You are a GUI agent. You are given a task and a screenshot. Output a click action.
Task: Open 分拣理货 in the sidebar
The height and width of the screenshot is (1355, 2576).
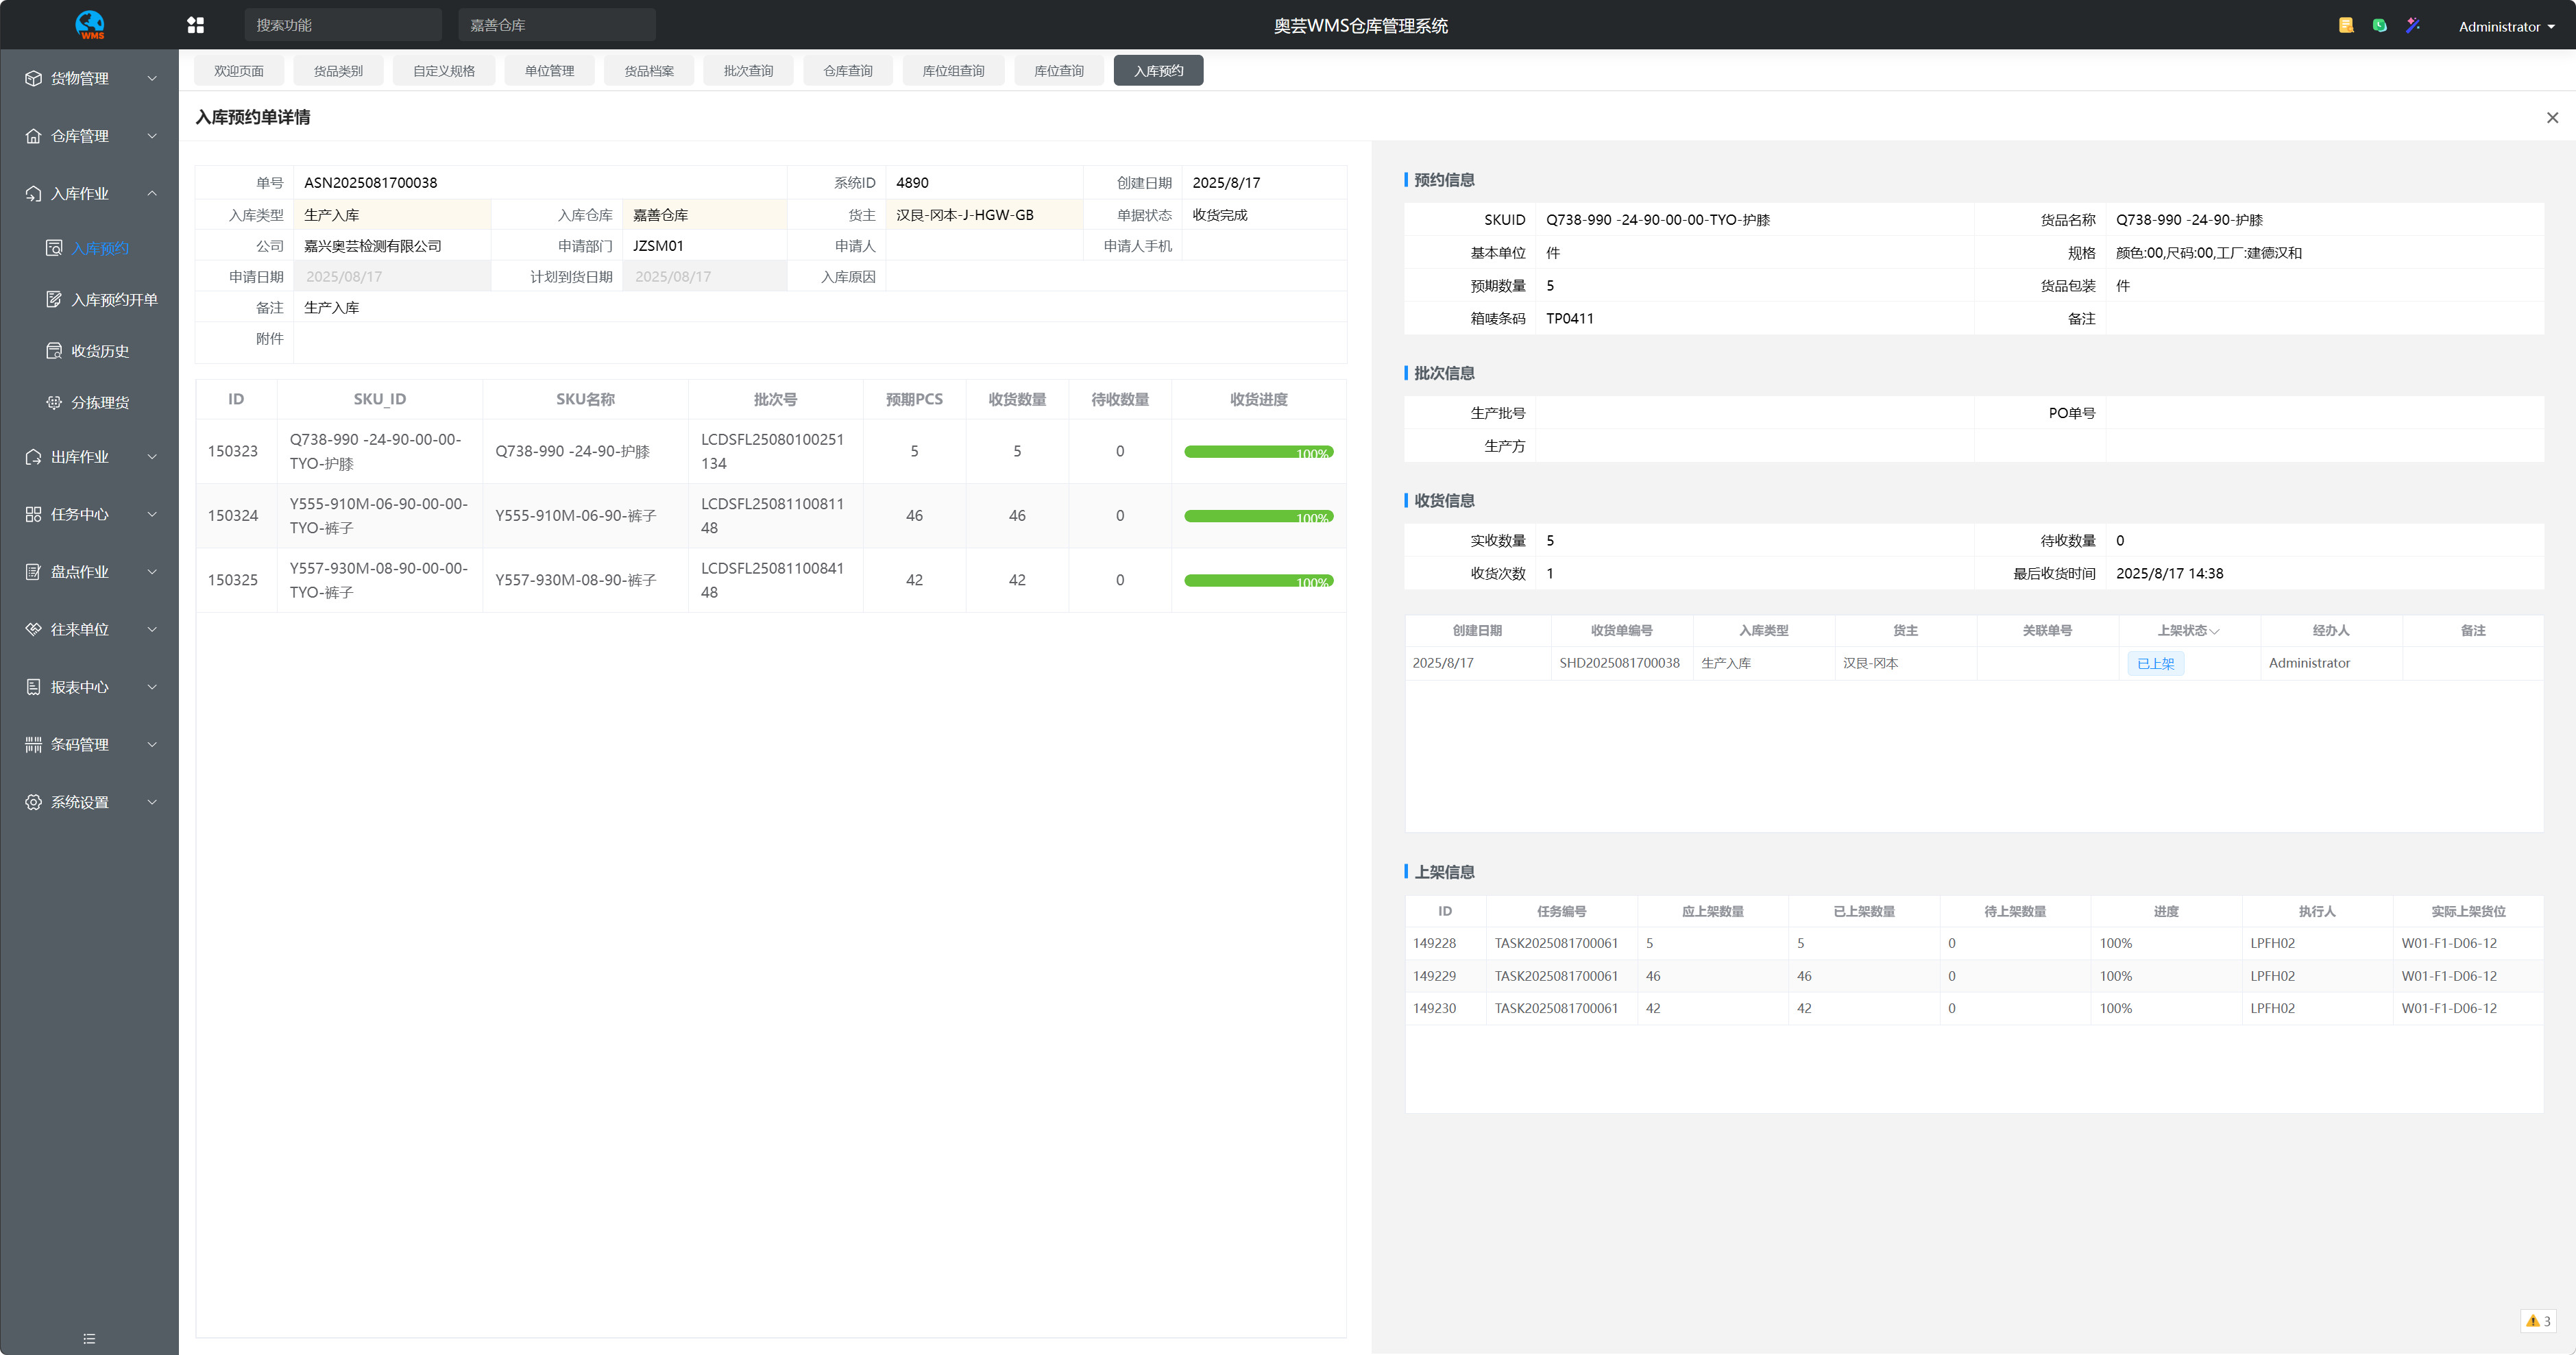100,402
